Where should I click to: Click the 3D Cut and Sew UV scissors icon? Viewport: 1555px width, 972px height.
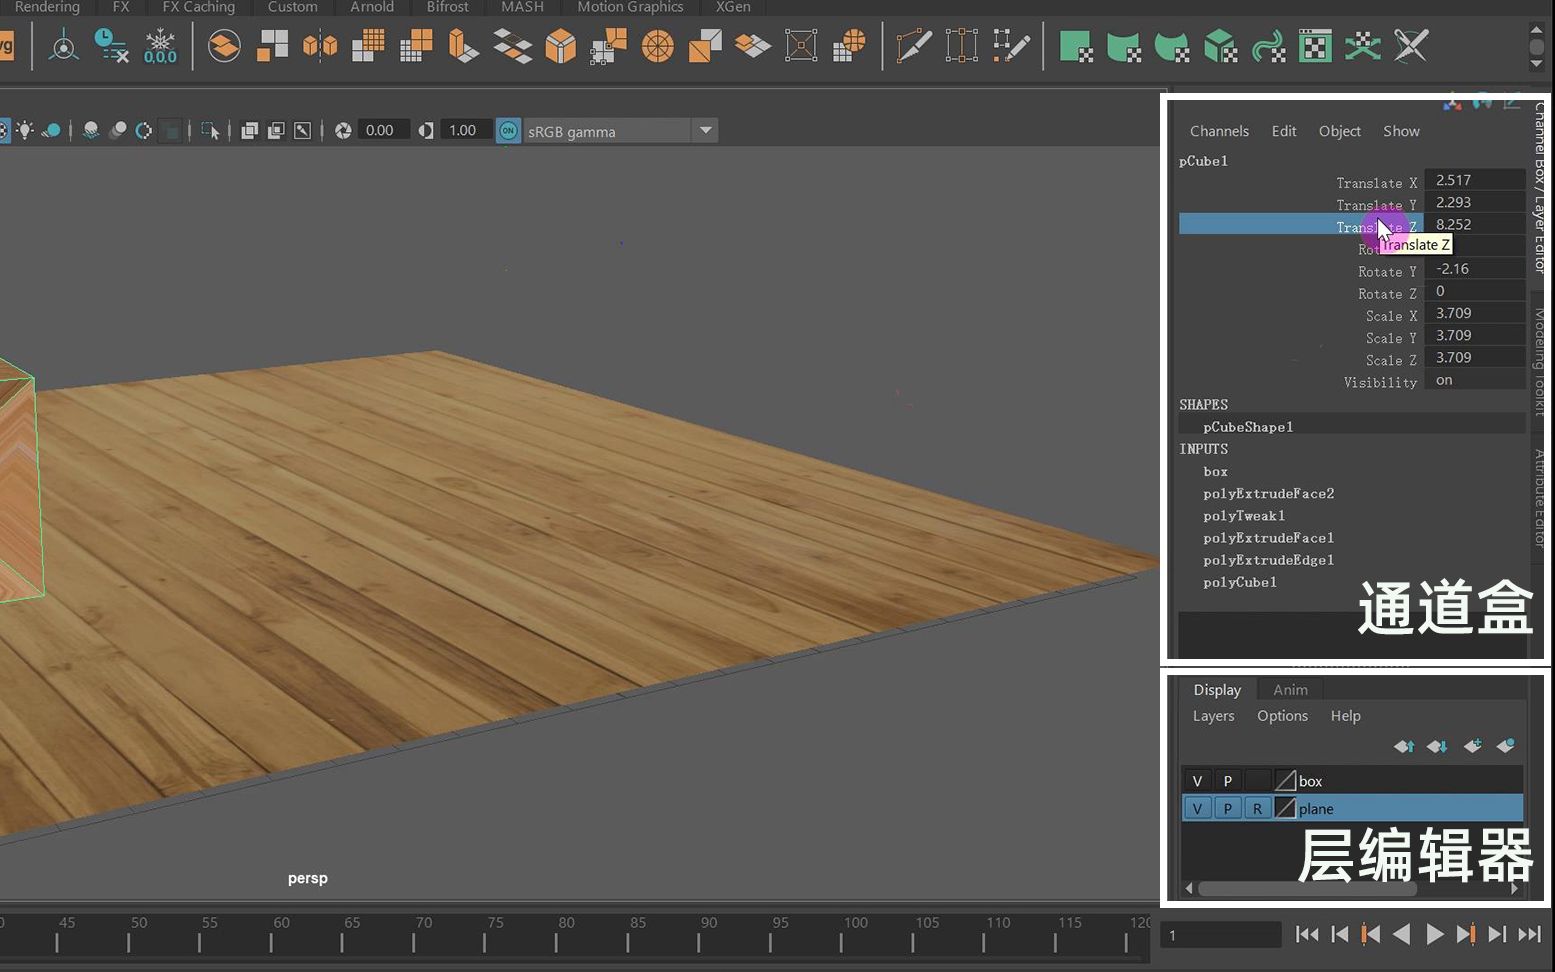point(1411,46)
